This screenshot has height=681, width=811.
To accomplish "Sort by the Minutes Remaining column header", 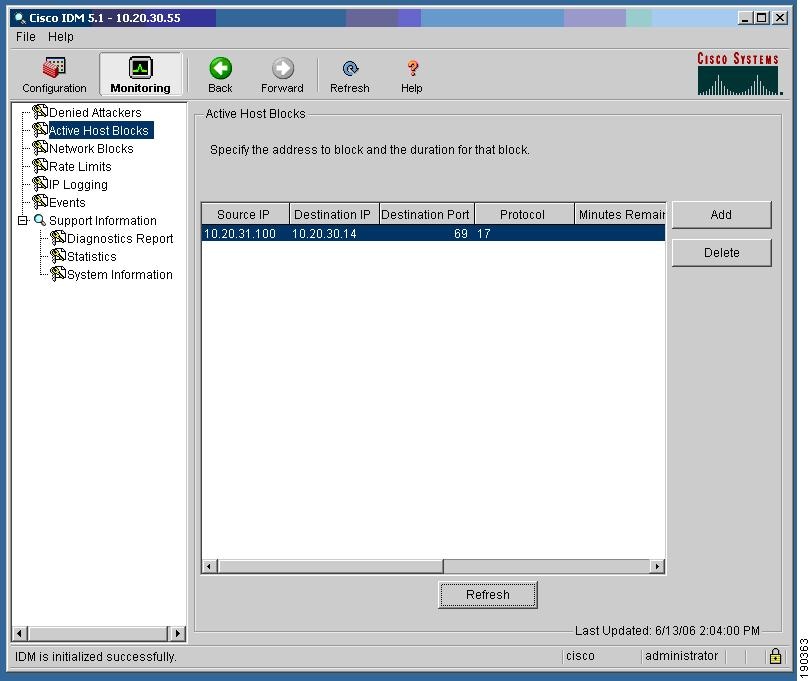I will coord(620,214).
